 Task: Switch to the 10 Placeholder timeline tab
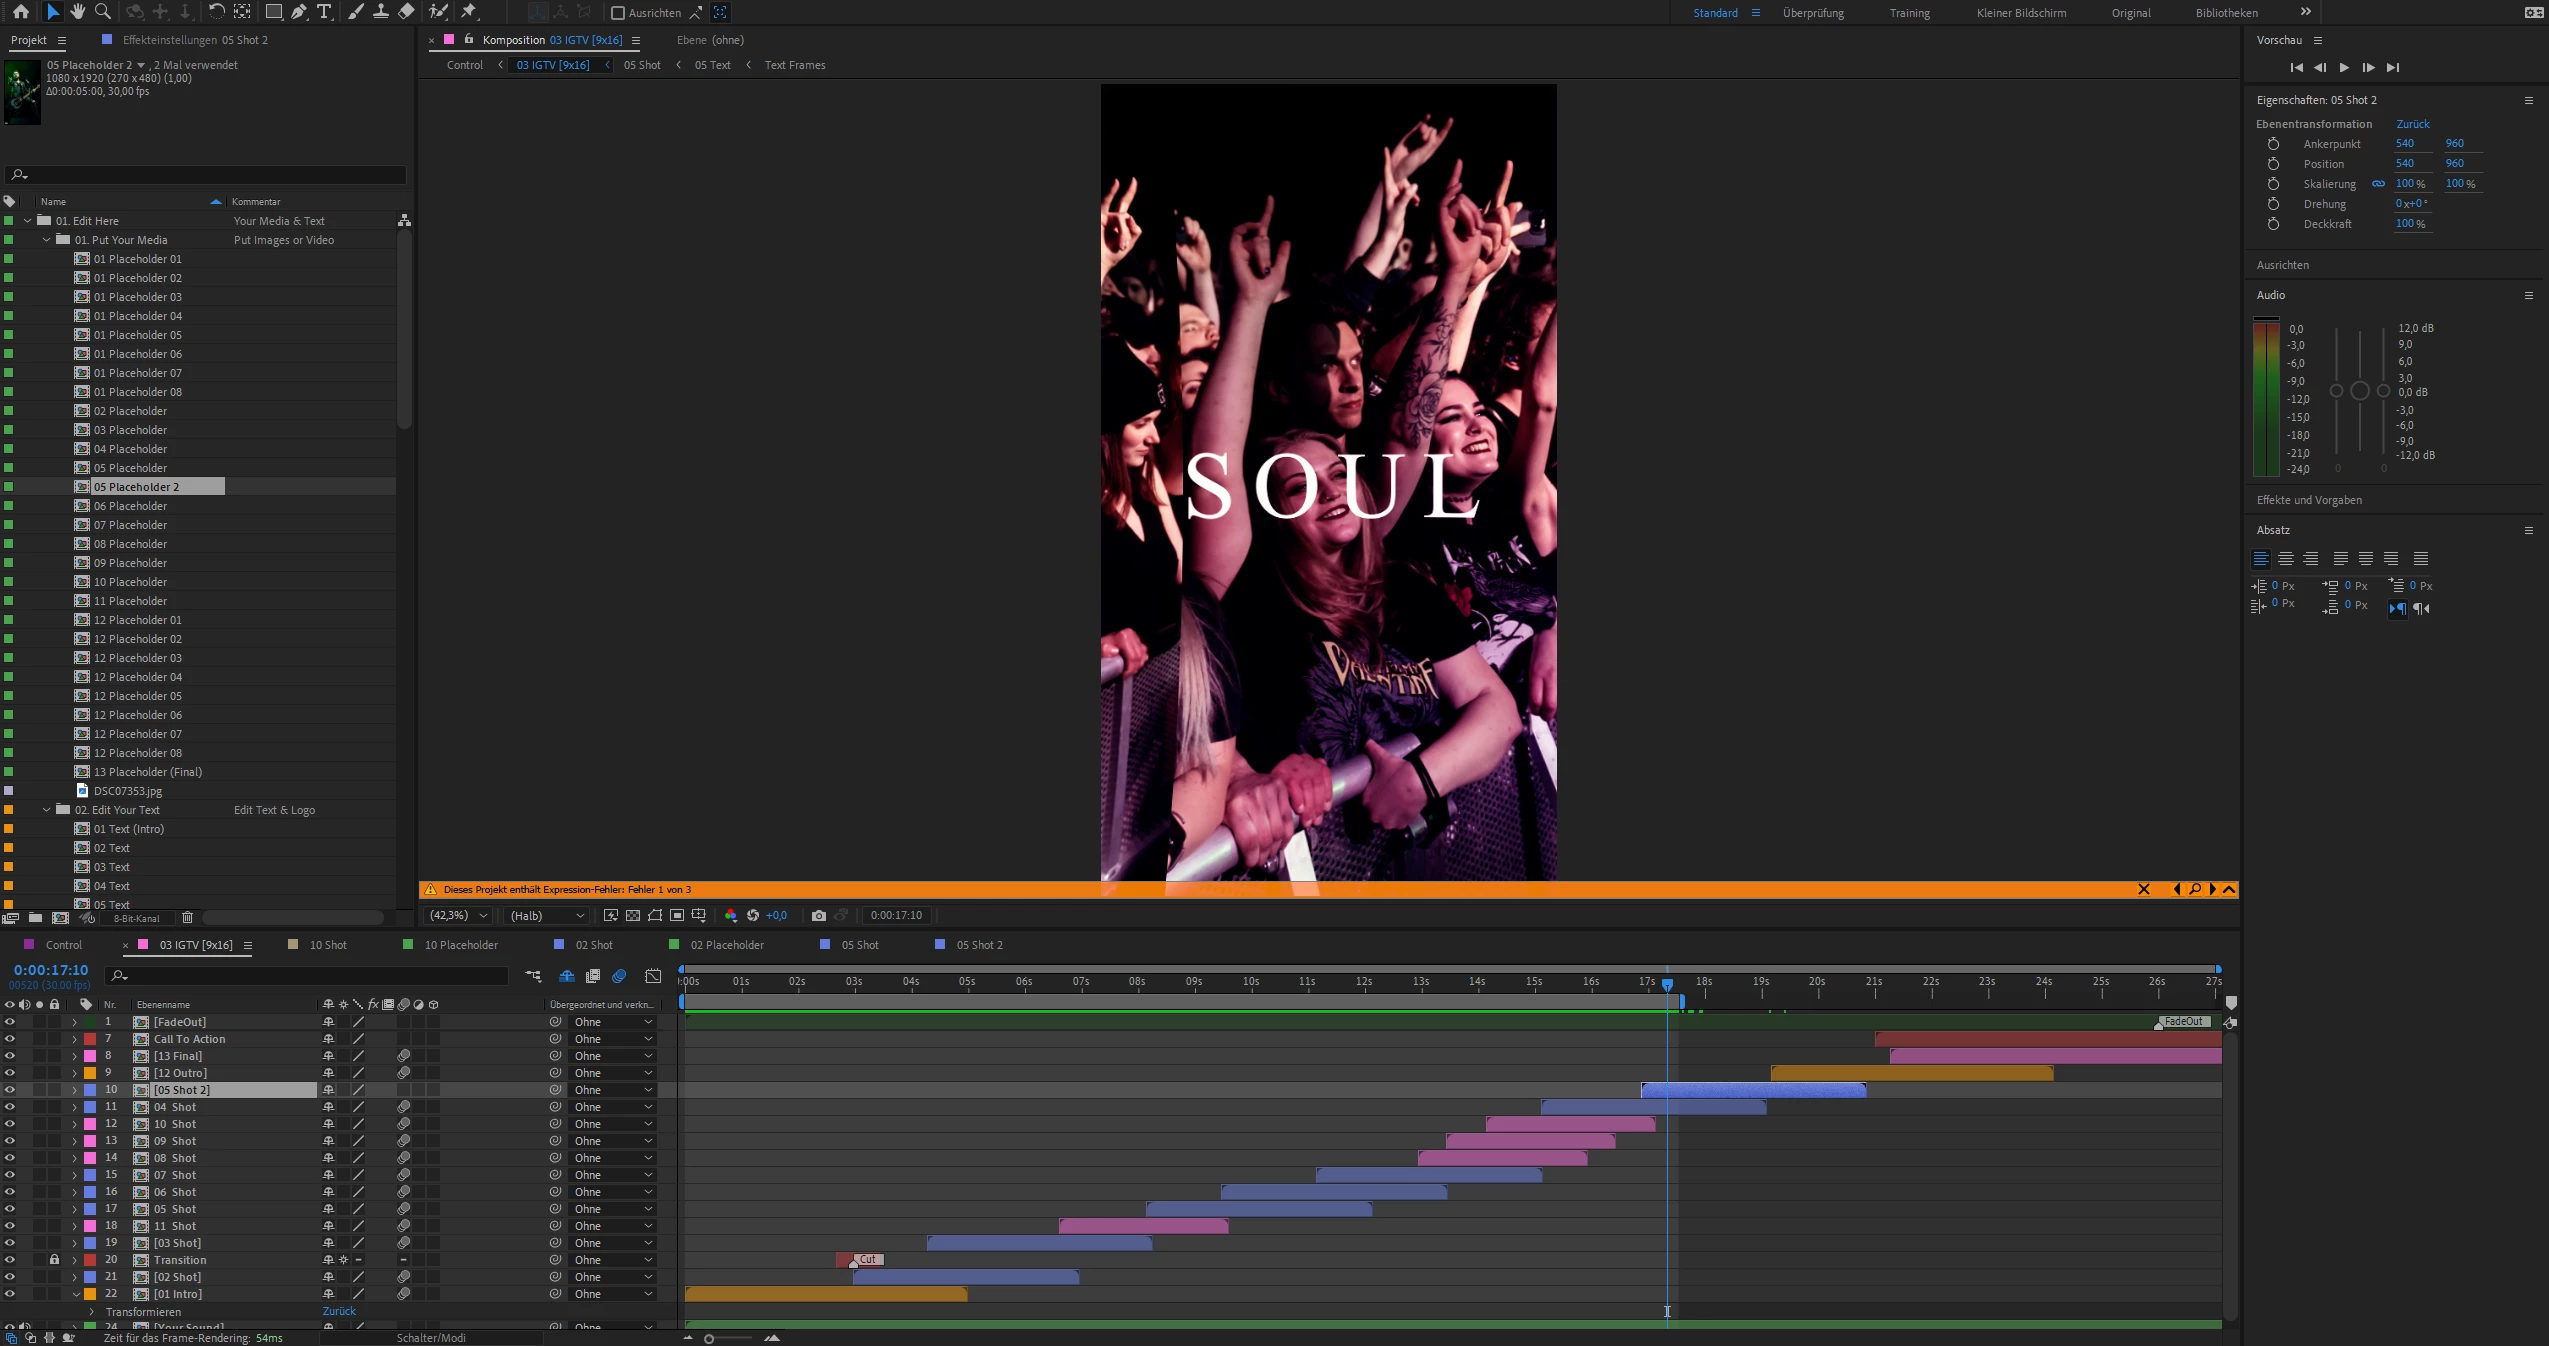point(460,945)
